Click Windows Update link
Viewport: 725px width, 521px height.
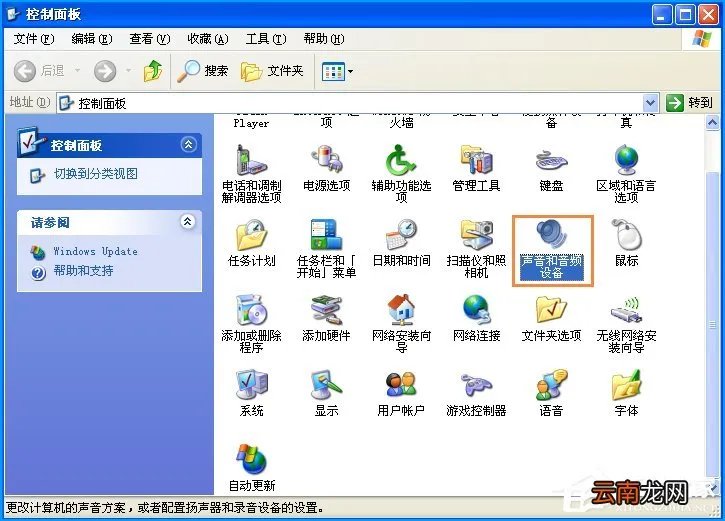(x=95, y=251)
